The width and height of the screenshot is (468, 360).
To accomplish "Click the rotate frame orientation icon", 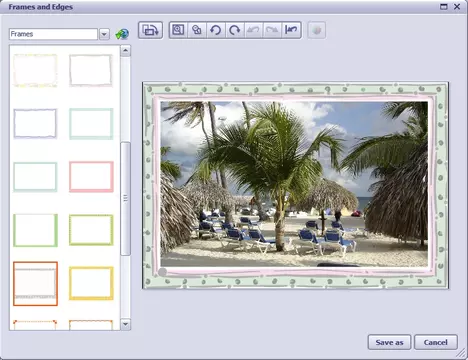I will [x=150, y=30].
